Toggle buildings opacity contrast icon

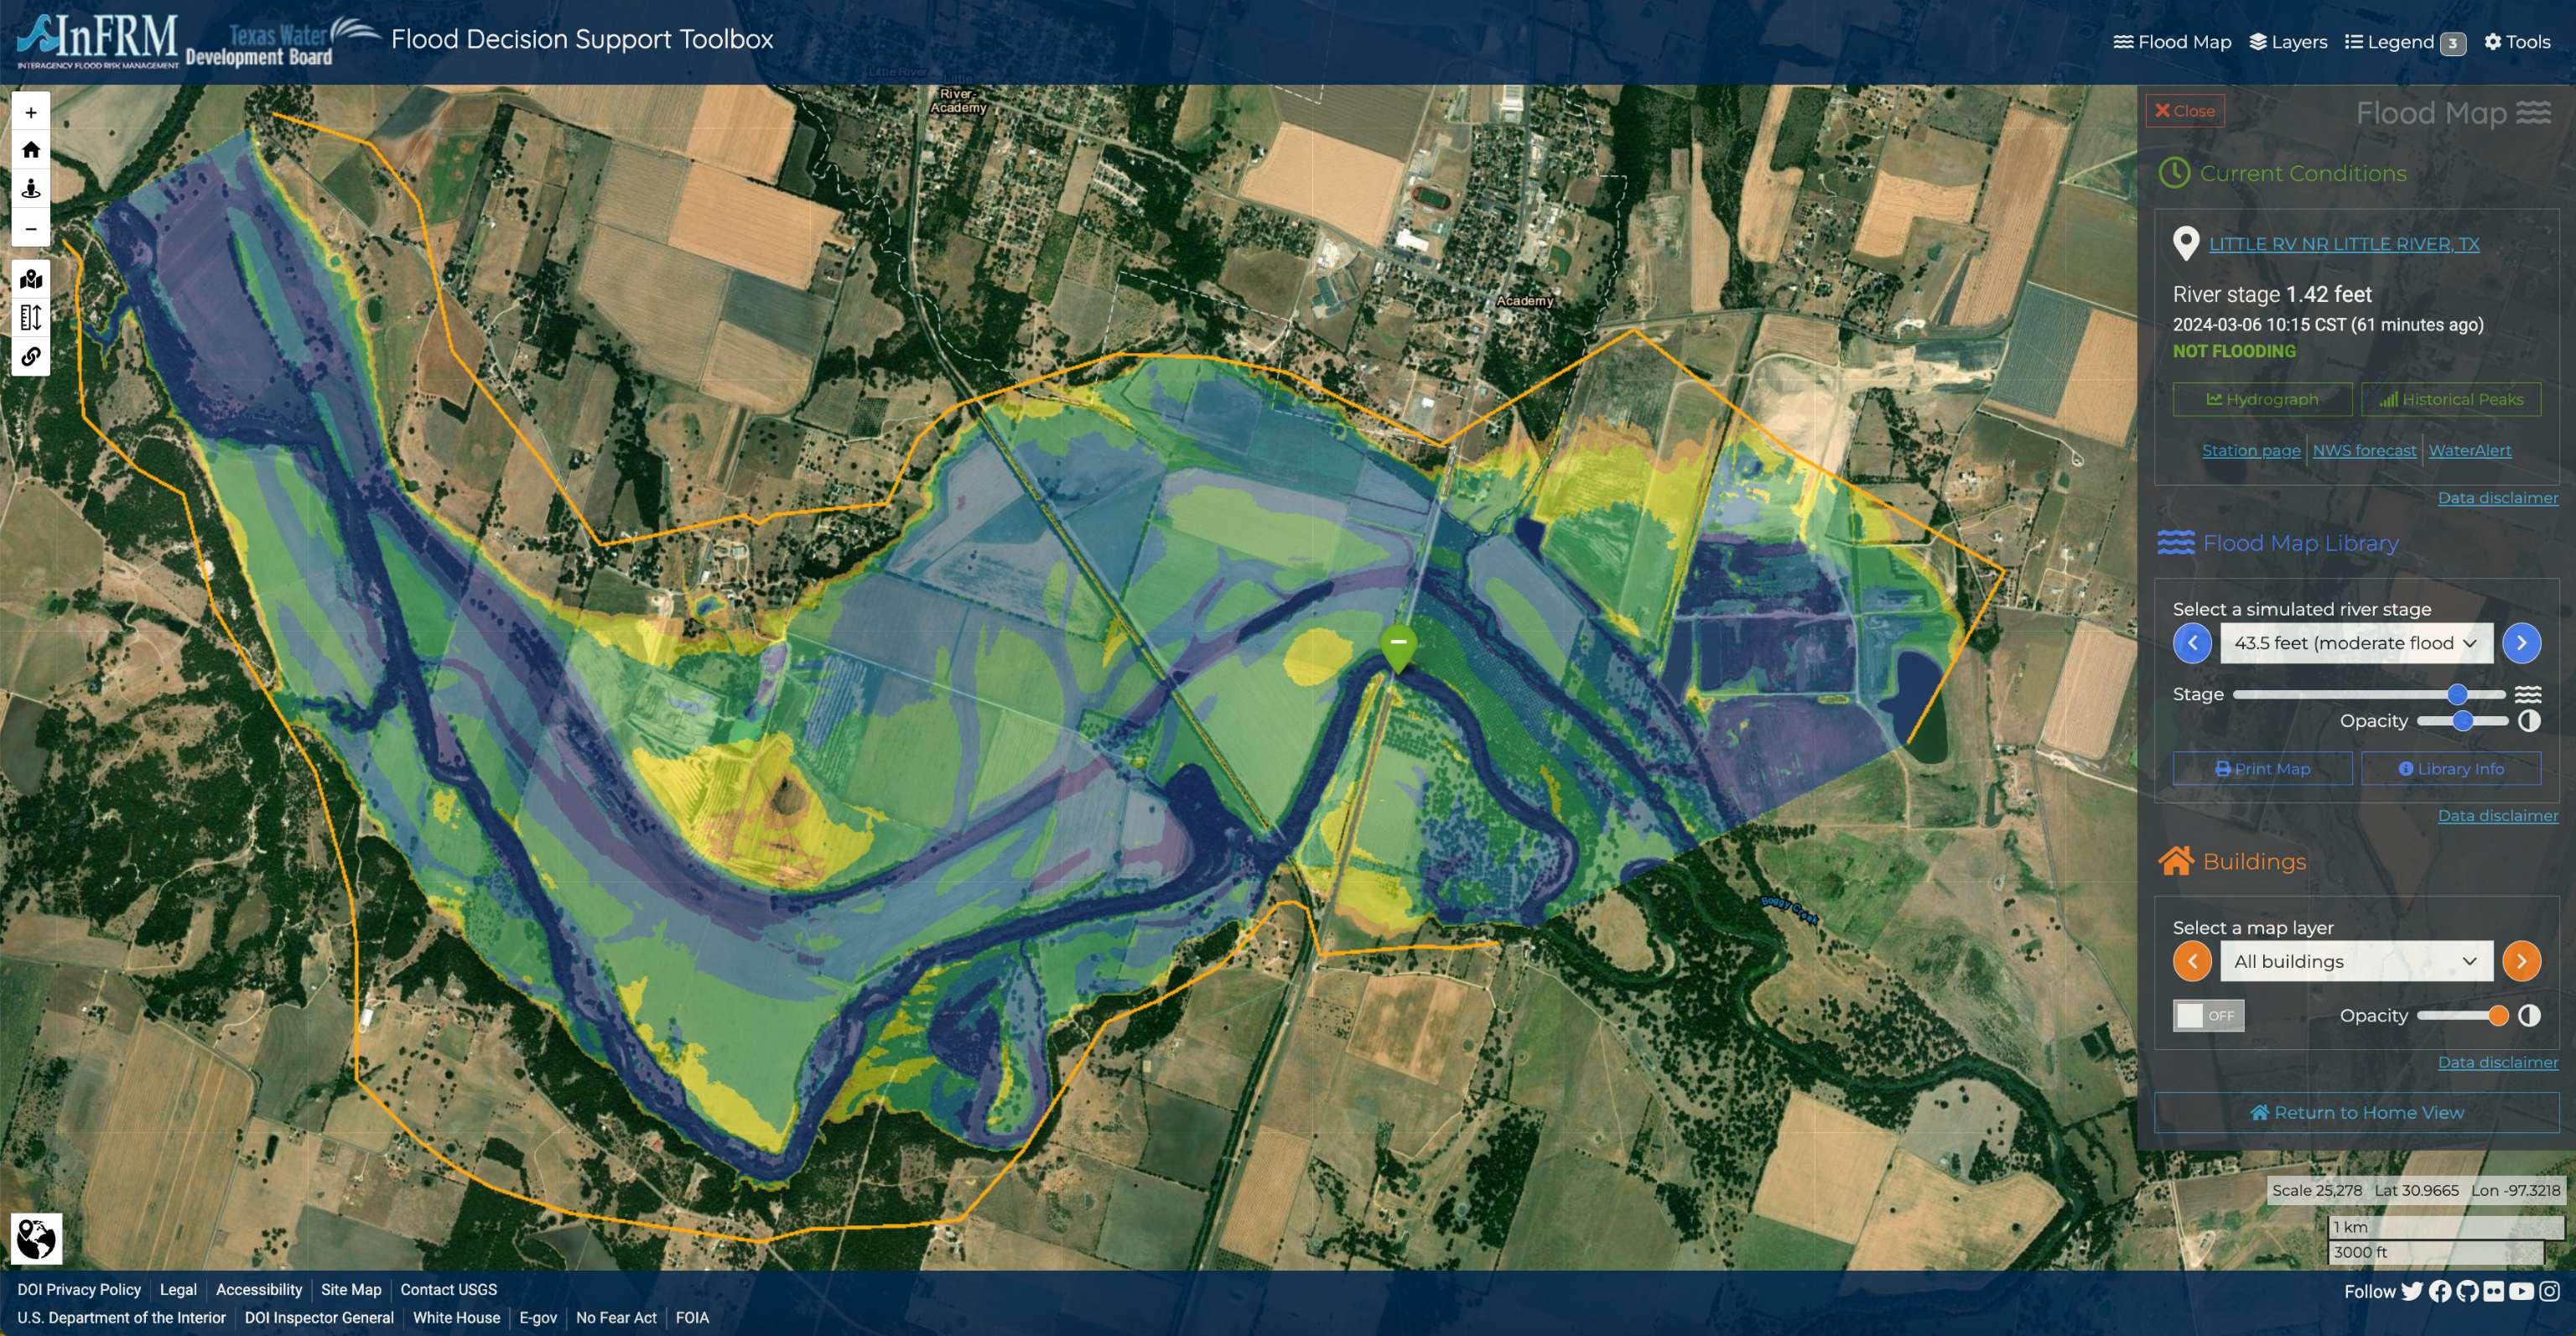coord(2529,1016)
